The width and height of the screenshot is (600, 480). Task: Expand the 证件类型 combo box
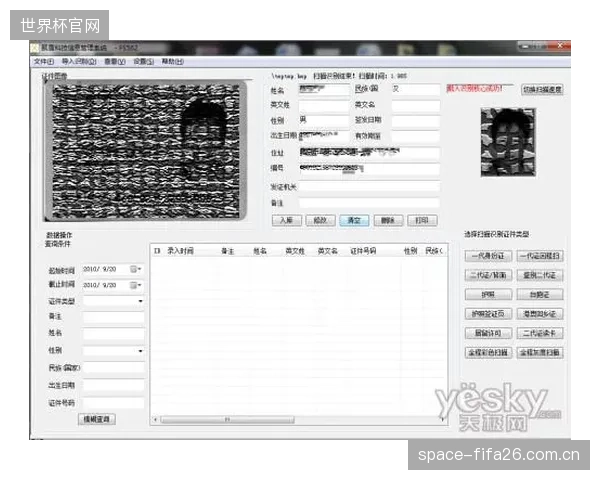[140, 301]
